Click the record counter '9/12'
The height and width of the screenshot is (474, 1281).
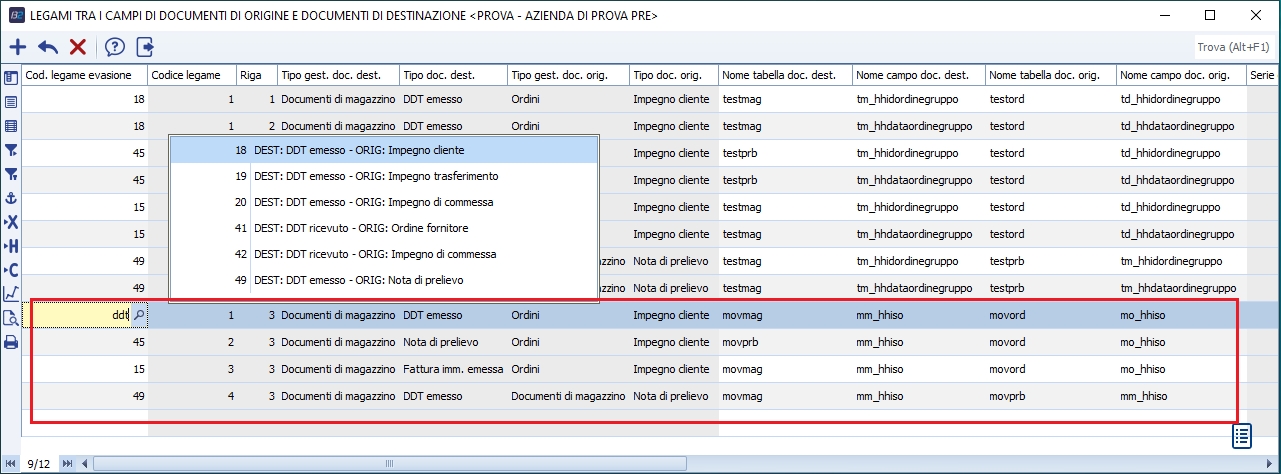click(x=40, y=464)
